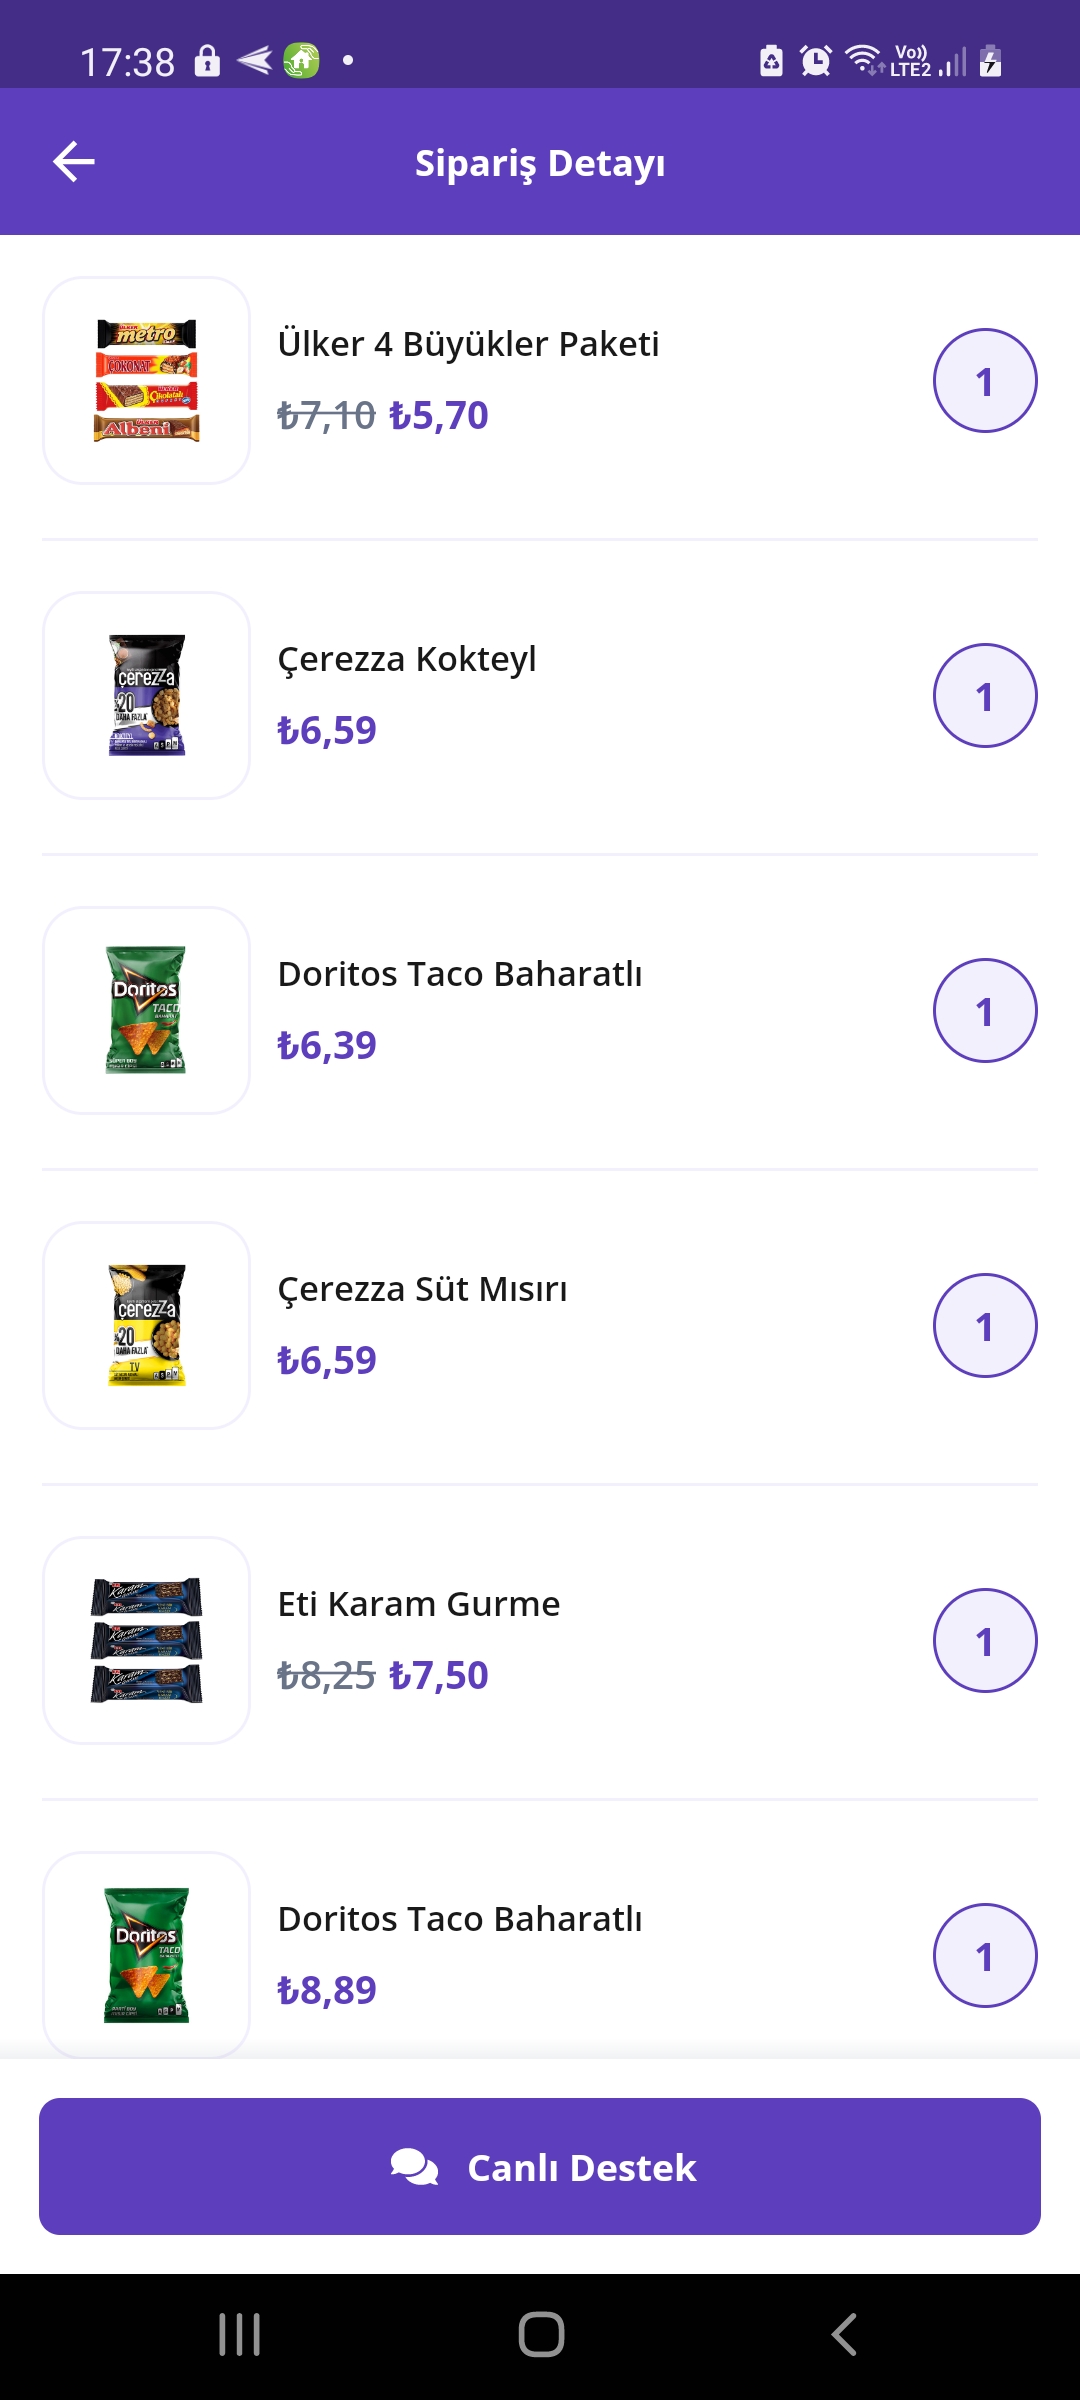The image size is (1080, 2400).
Task: Tap the quantity circle beside Çerezza Kokteyl
Action: (x=985, y=696)
